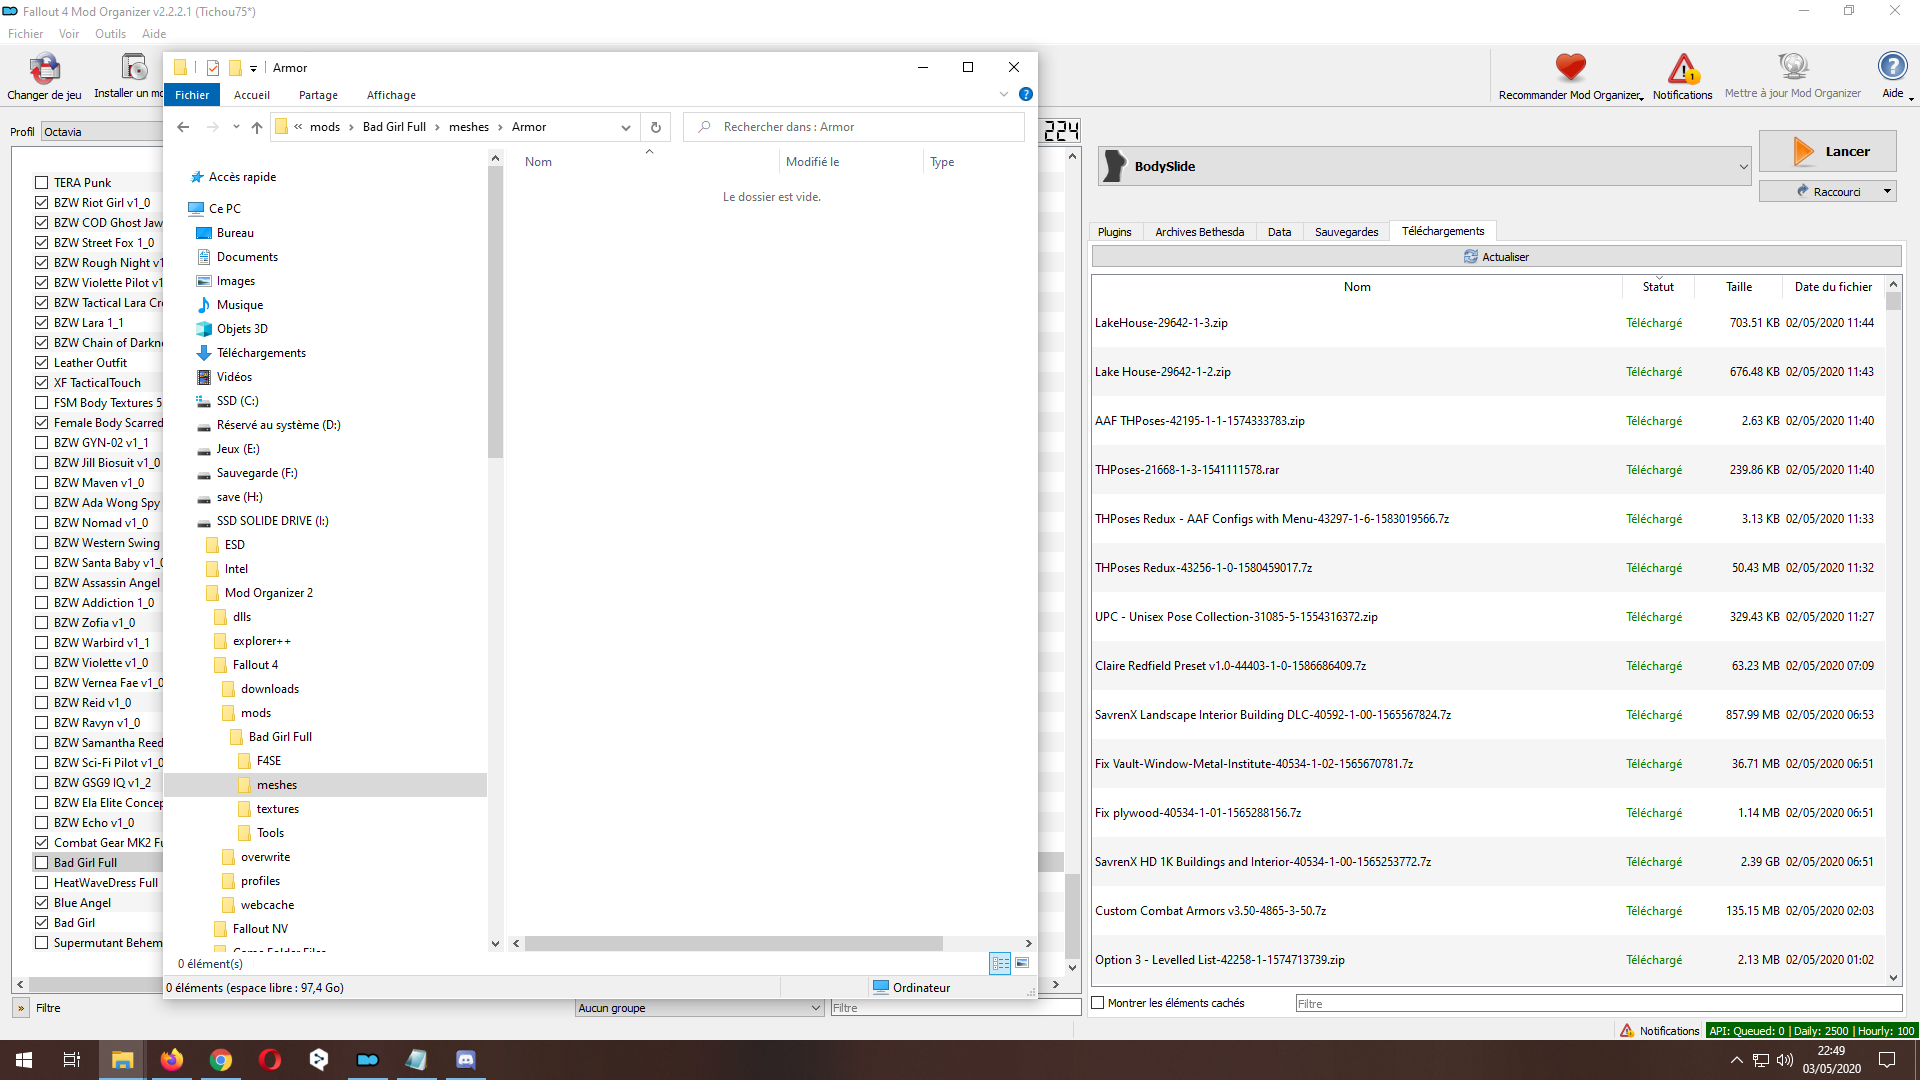Click the Lancer button
Viewport: 1920px width, 1080px height.
pyautogui.click(x=1827, y=151)
